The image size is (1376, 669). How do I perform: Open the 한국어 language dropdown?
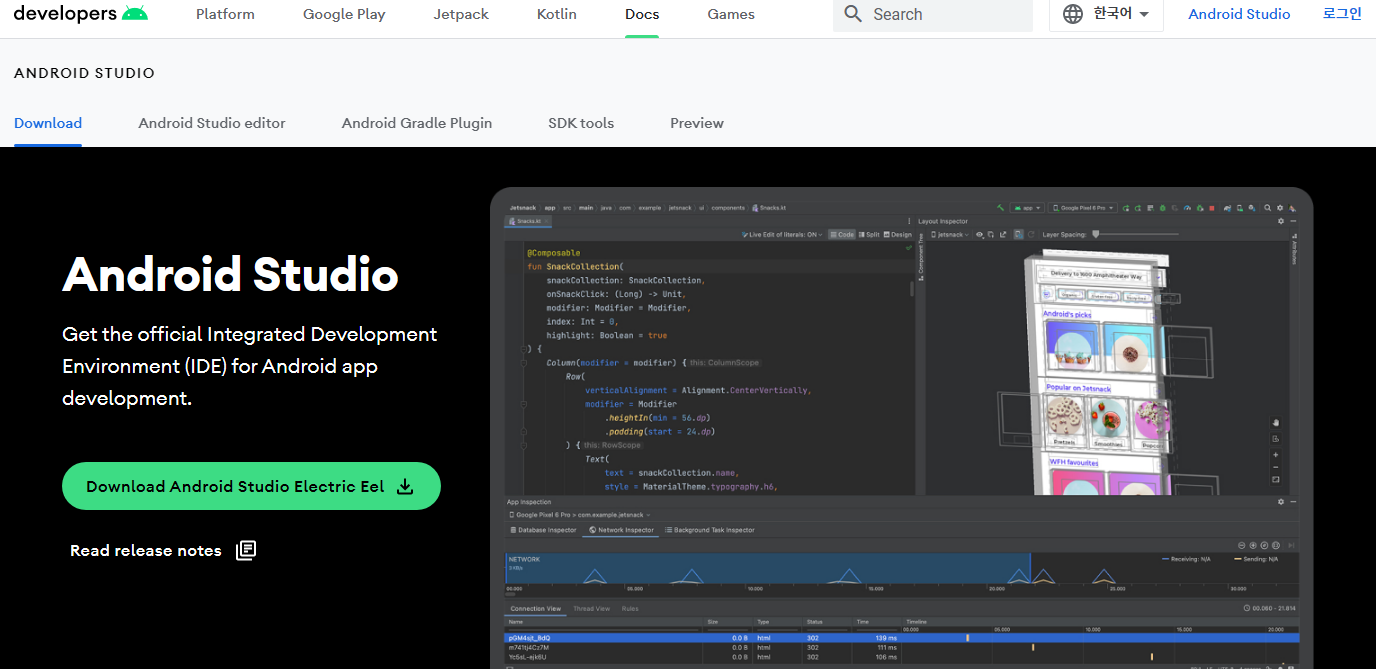(1106, 14)
